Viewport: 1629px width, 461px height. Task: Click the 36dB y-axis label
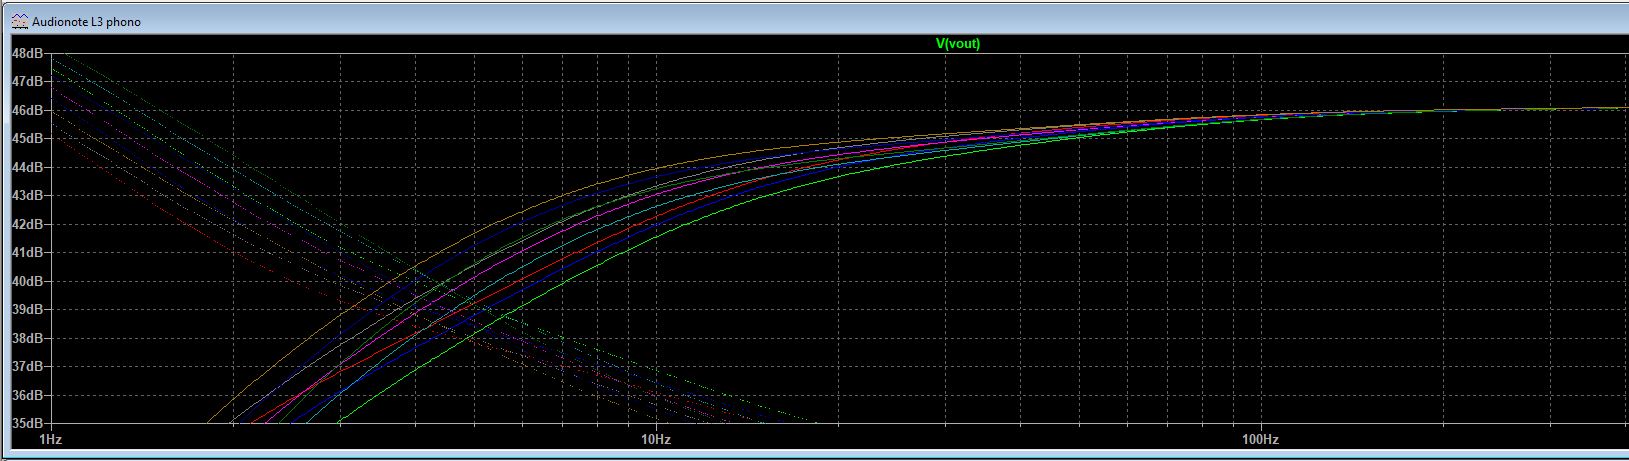click(27, 396)
